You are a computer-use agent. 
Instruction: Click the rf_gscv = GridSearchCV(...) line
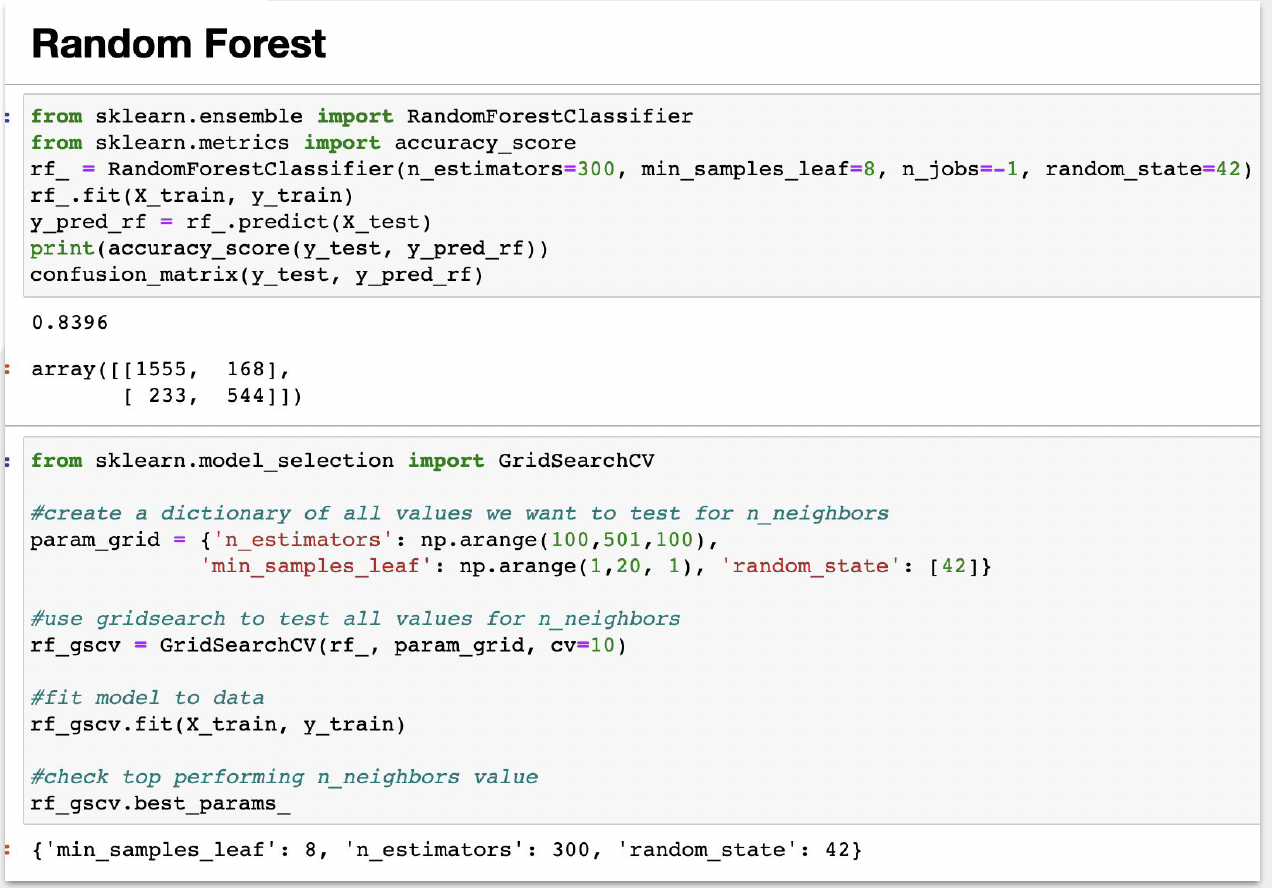point(329,645)
